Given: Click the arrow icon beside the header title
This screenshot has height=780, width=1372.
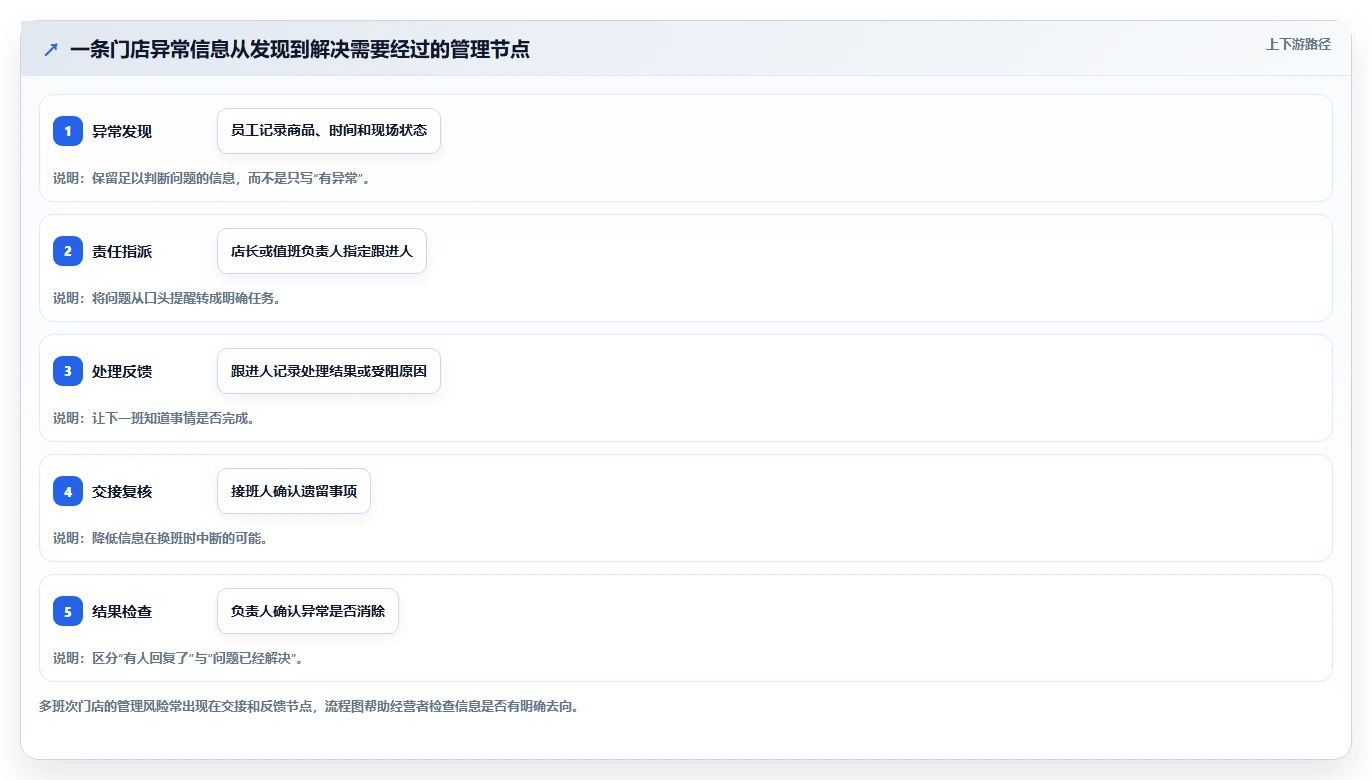Looking at the screenshot, I should click(x=50, y=49).
